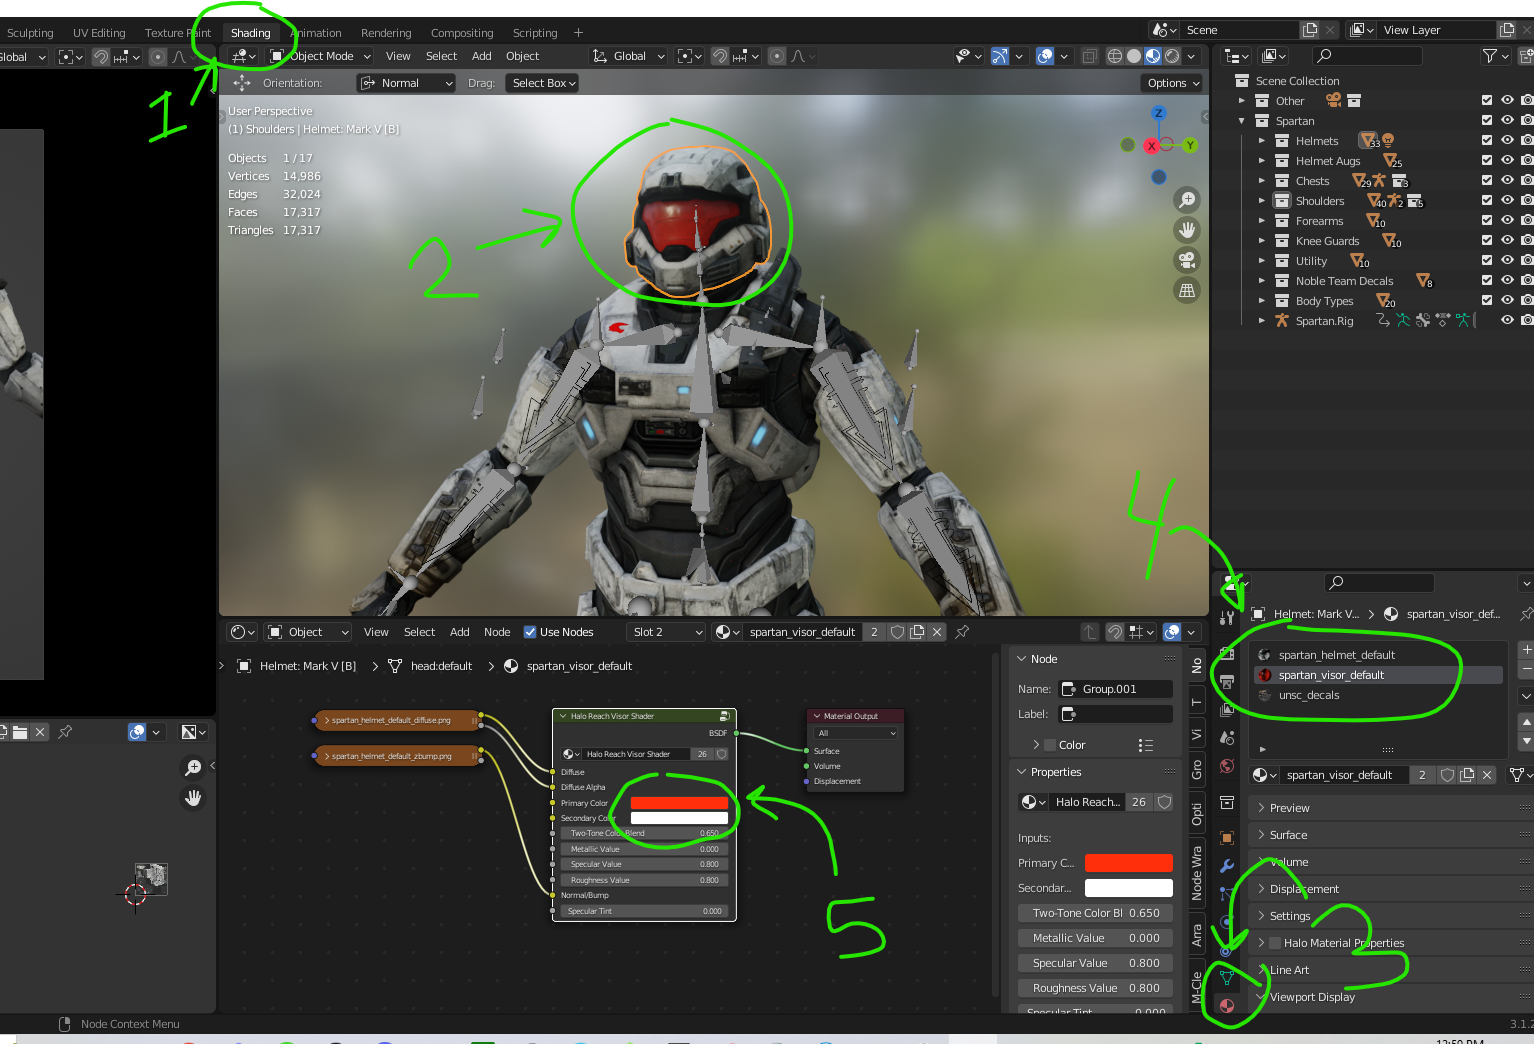Open the Object Mode dropdown
This screenshot has width=1534, height=1044.
(x=321, y=56)
